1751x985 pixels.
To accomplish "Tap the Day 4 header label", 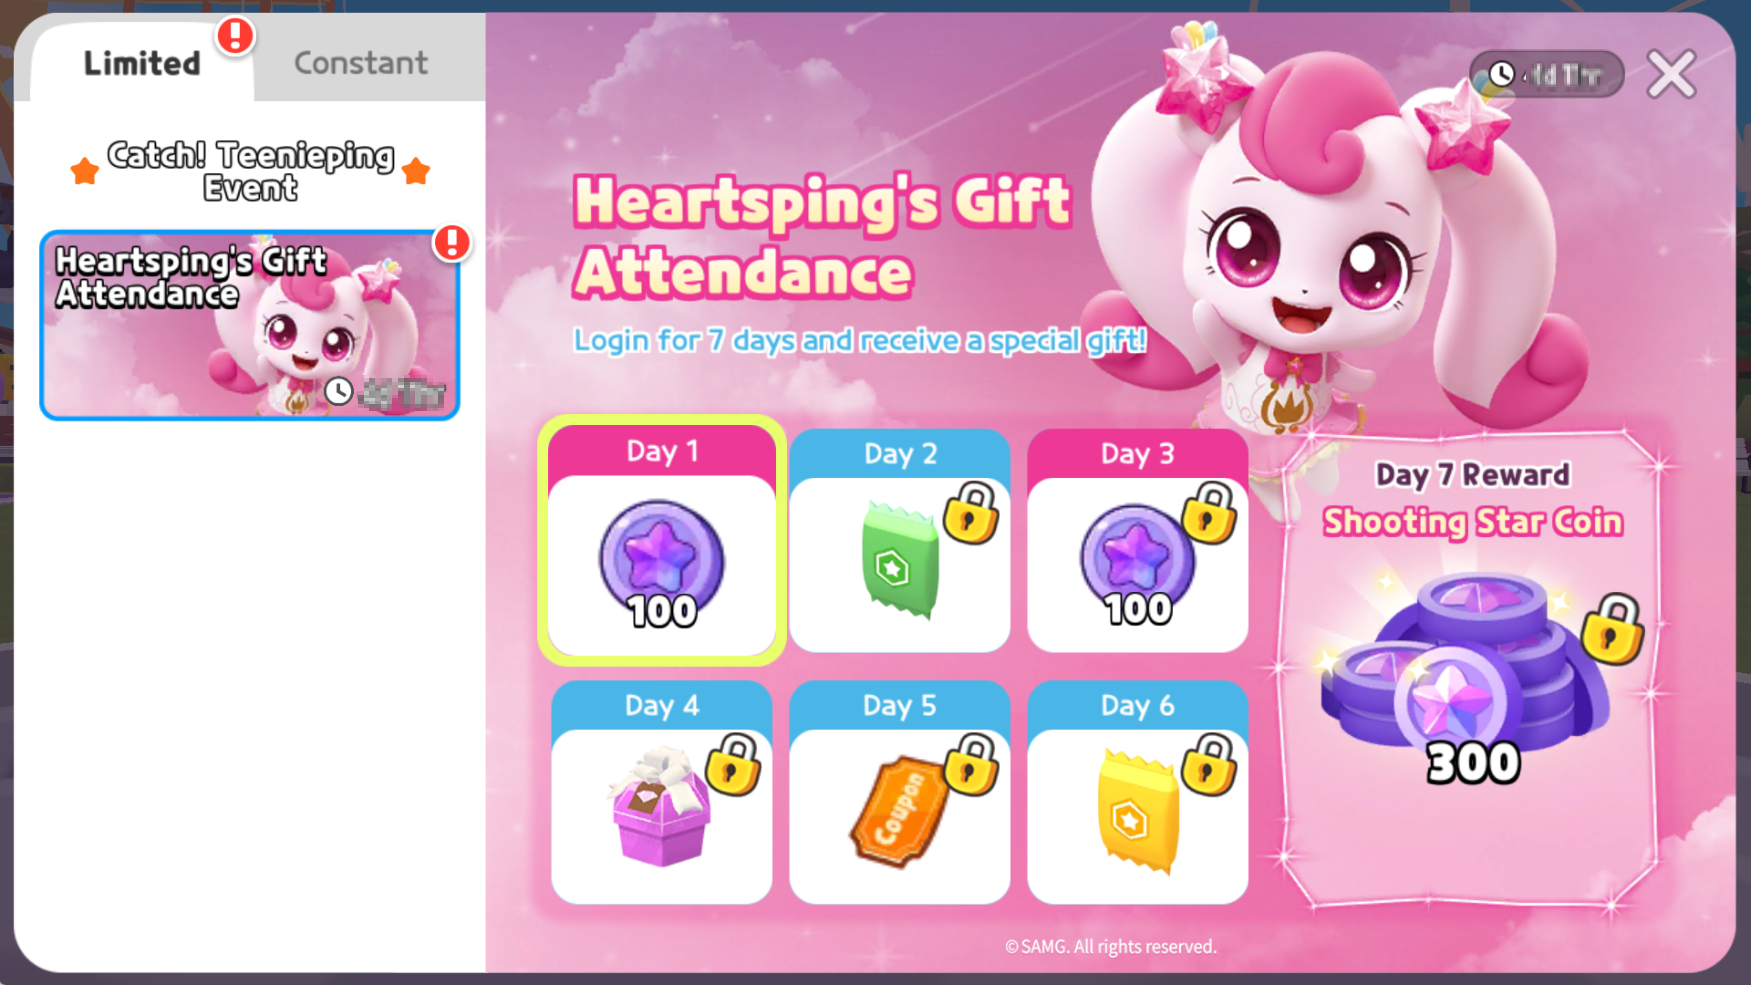I will pos(661,705).
